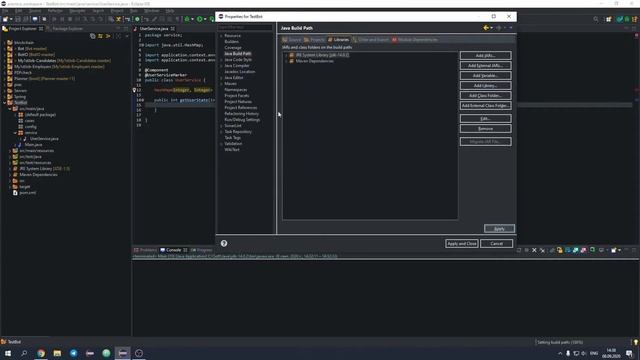Select the Project Natures property page
The image size is (640, 360).
click(238, 102)
